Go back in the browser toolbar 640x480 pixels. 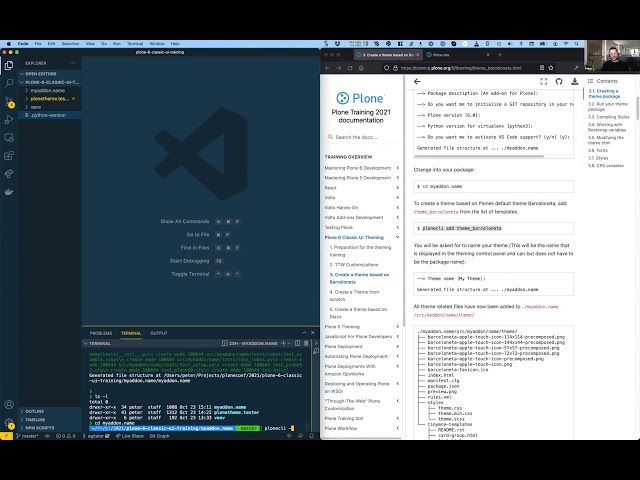[x=327, y=68]
